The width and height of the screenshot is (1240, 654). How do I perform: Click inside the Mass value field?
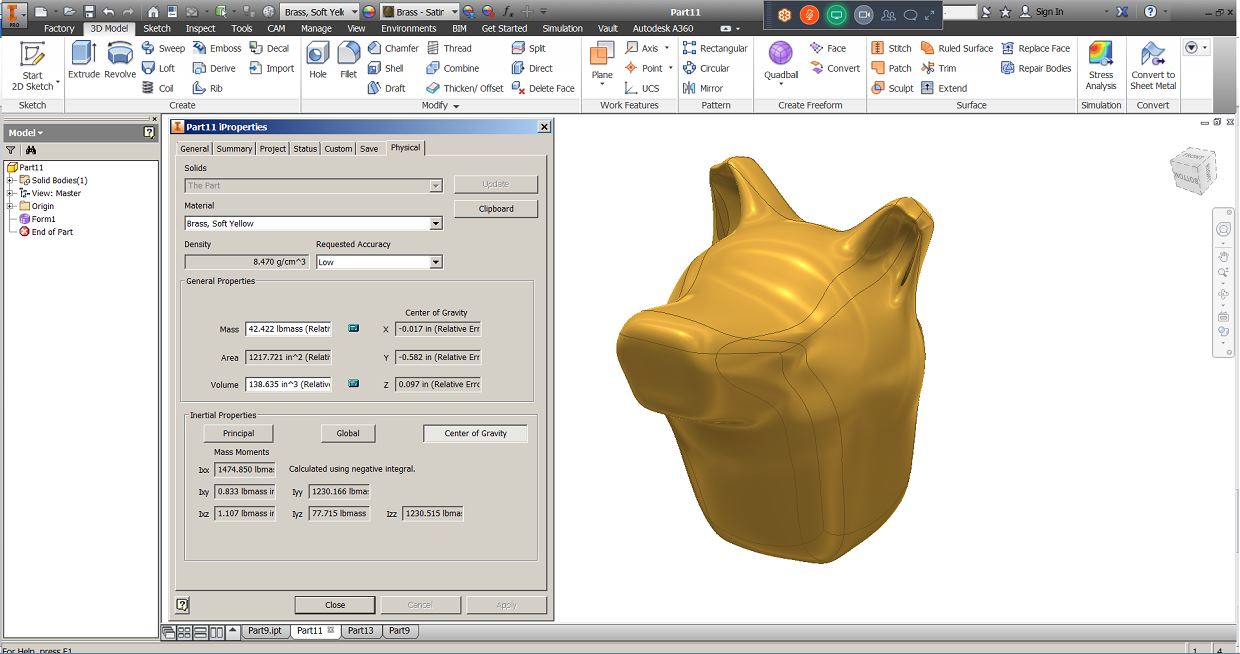[290, 328]
